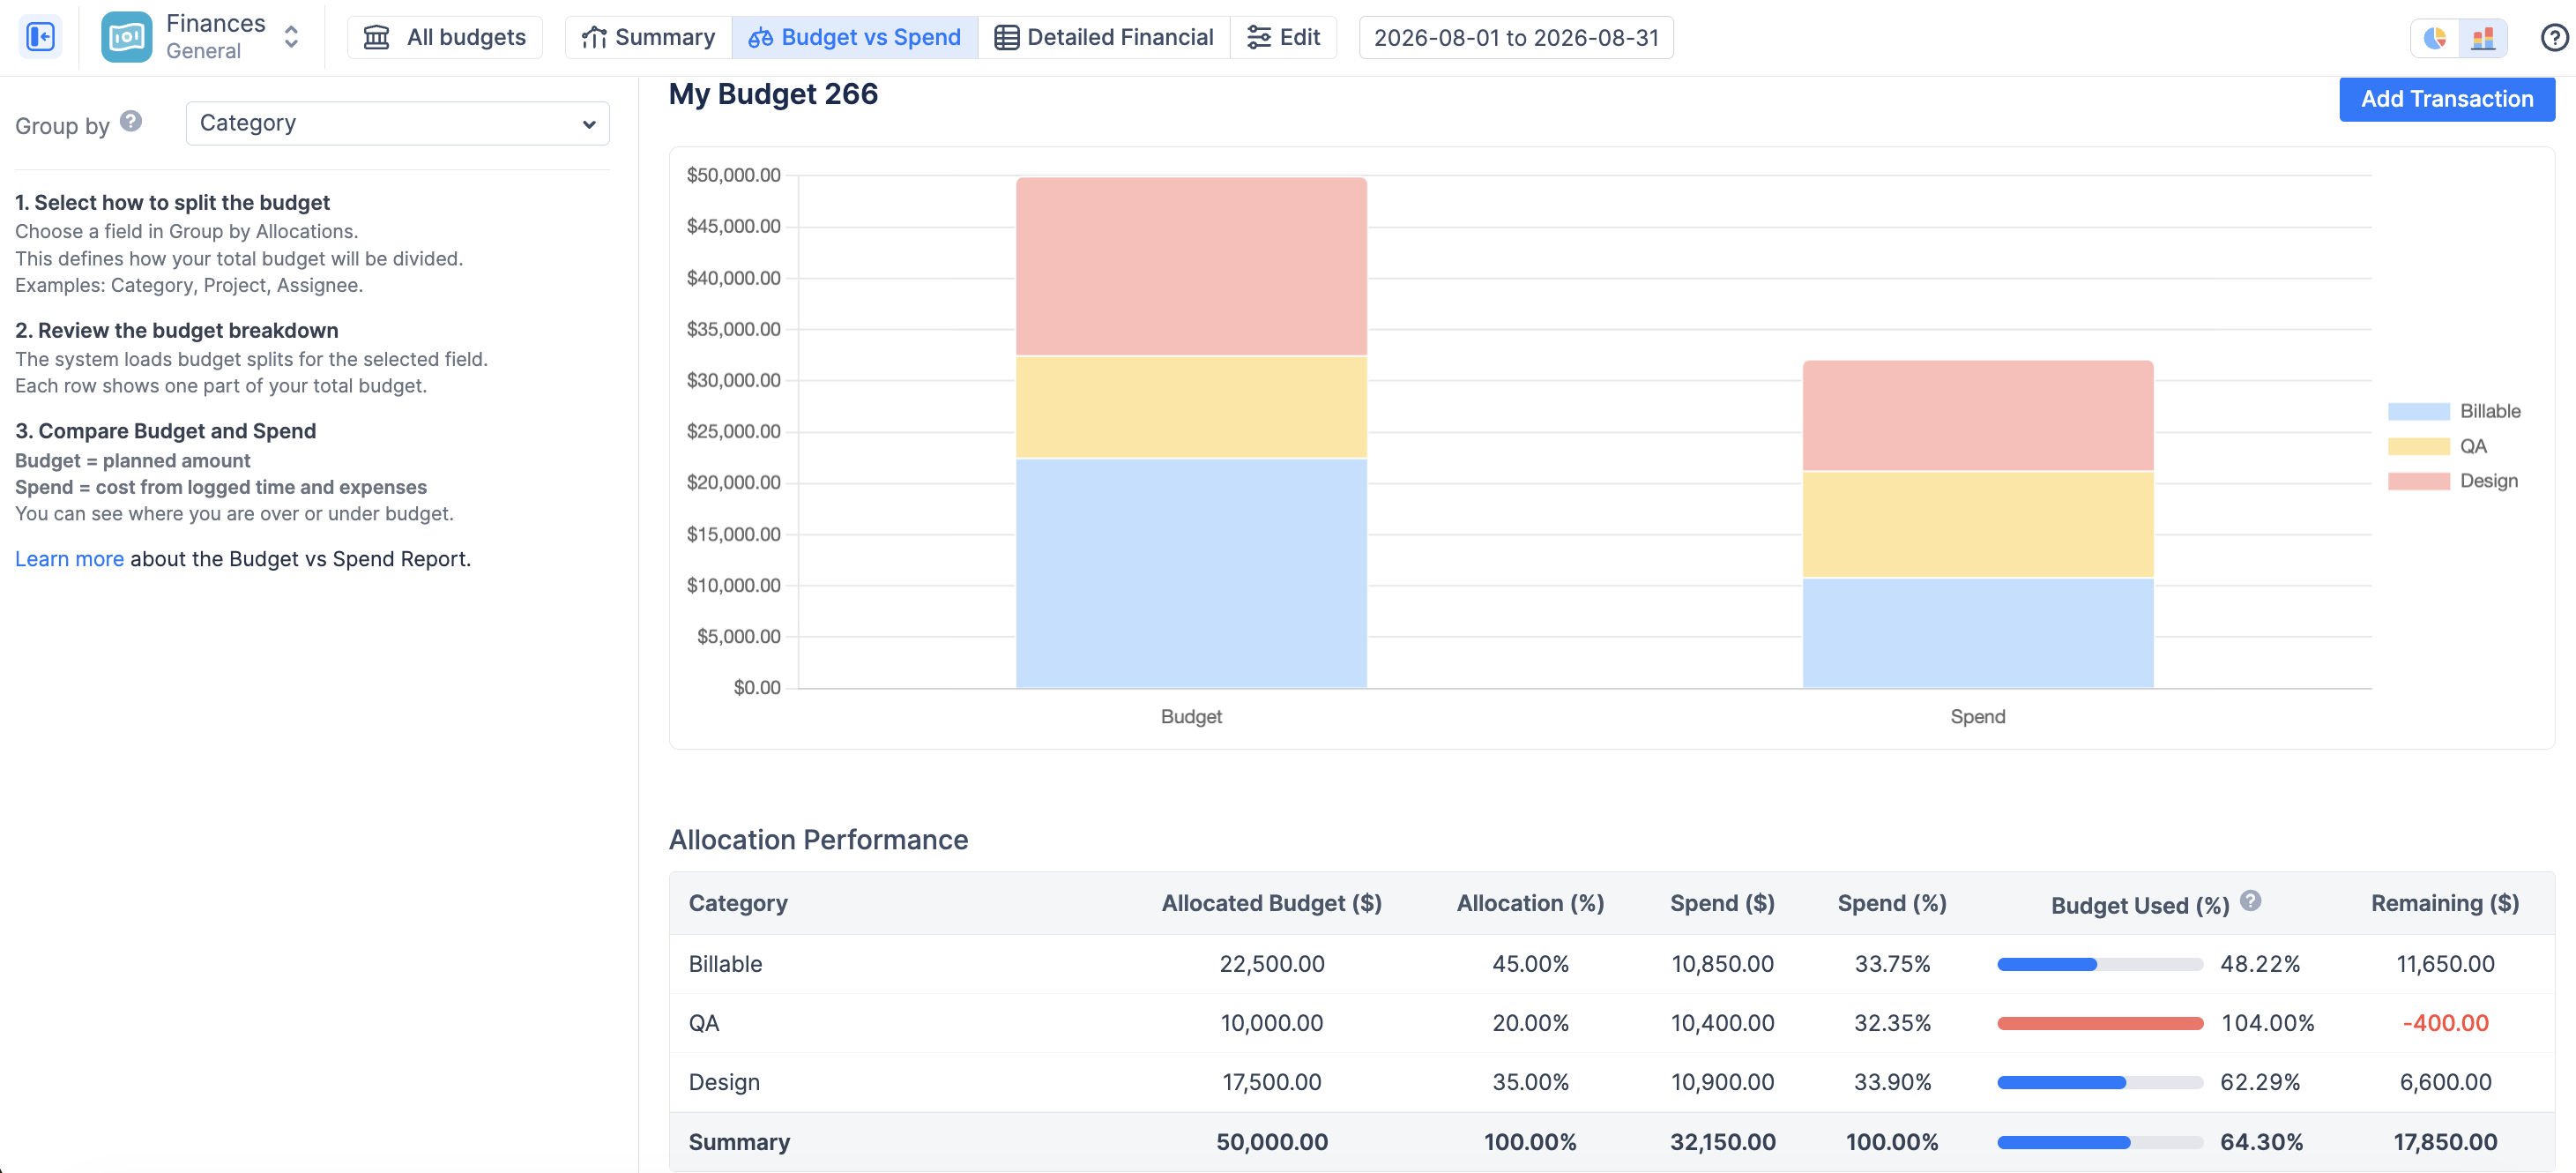Toggle the Billable legend swatch

[2418, 411]
